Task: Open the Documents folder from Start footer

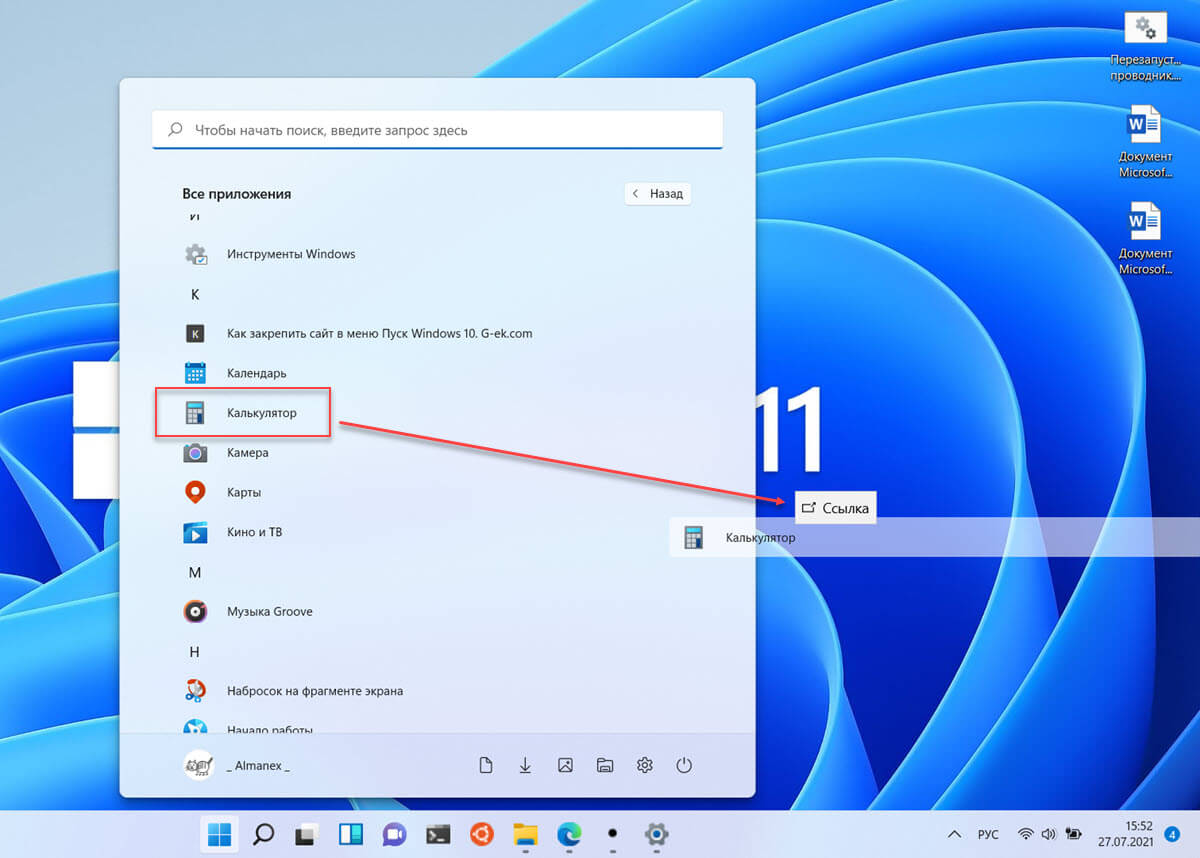Action: coord(486,766)
